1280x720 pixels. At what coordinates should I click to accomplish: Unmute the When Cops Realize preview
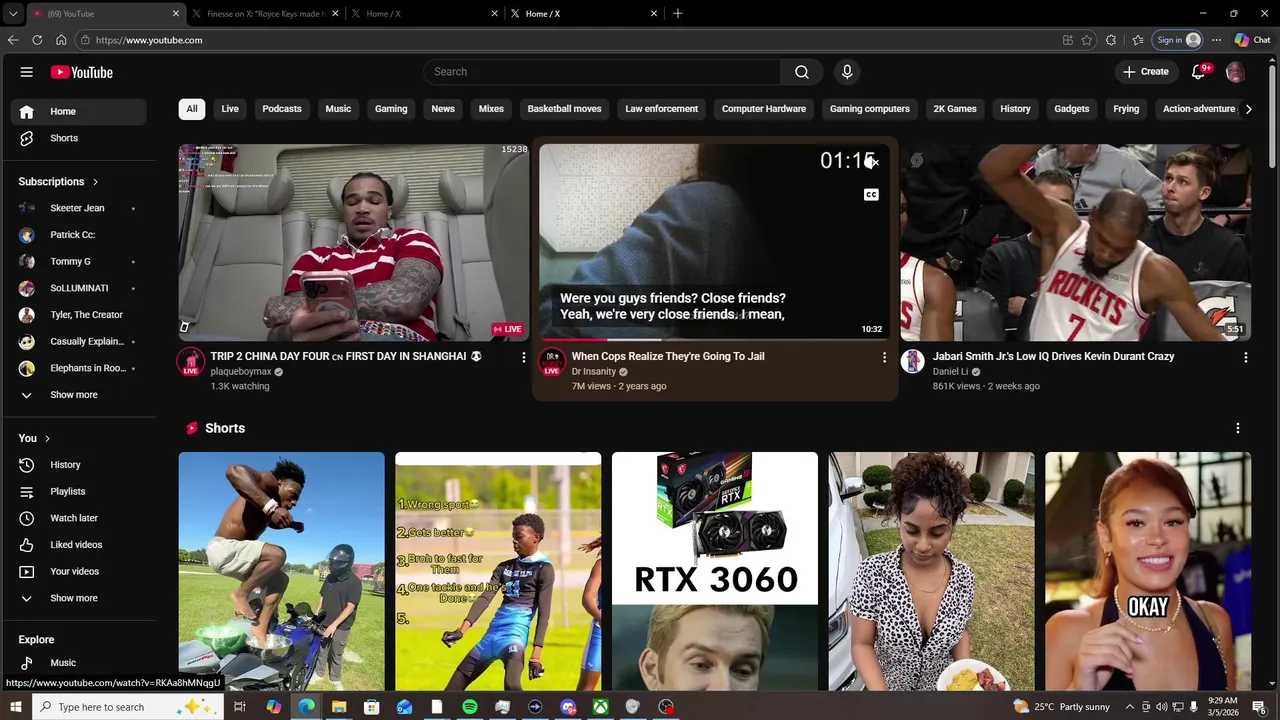(x=871, y=162)
